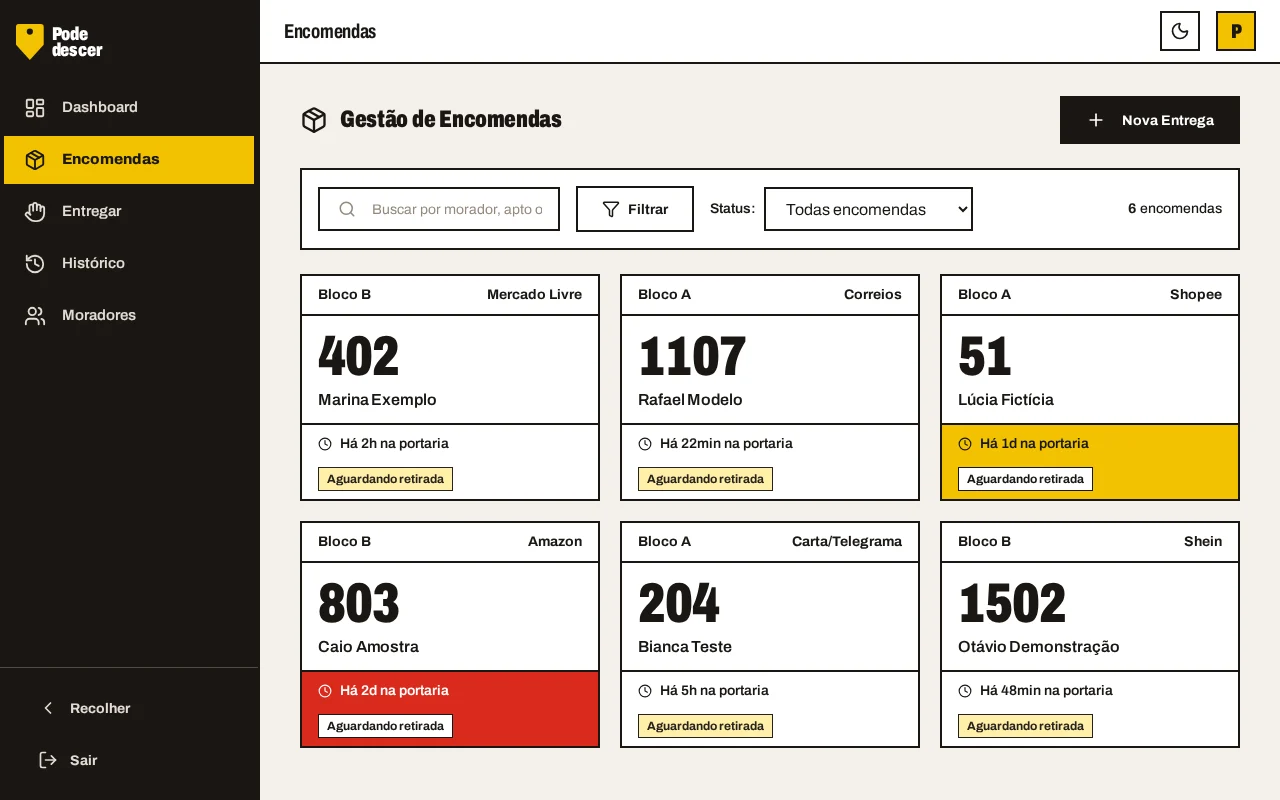Click the clock icon on apartment 1502 card
The image size is (1280, 800).
[965, 691]
